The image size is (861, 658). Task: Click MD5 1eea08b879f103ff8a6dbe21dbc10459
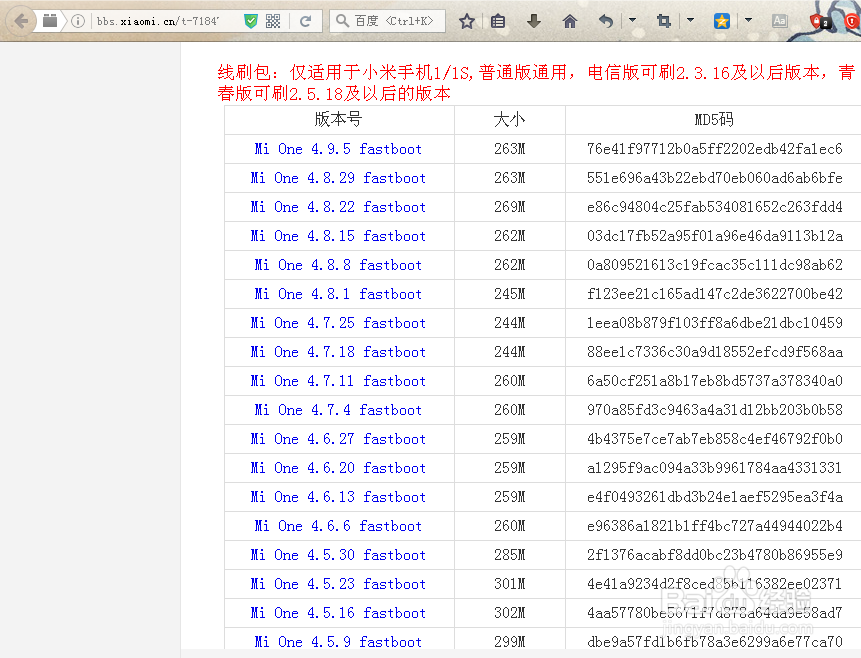point(714,323)
